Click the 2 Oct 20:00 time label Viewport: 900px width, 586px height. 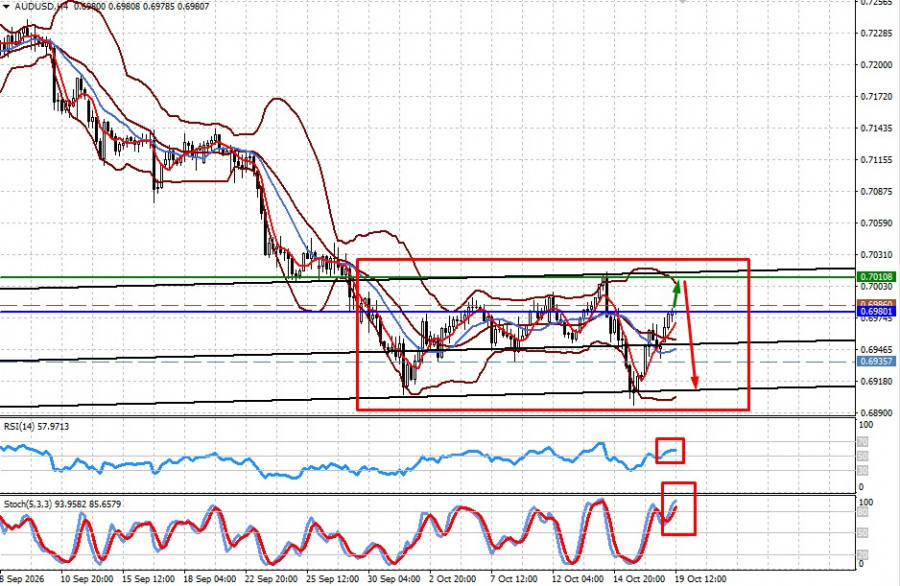click(452, 579)
